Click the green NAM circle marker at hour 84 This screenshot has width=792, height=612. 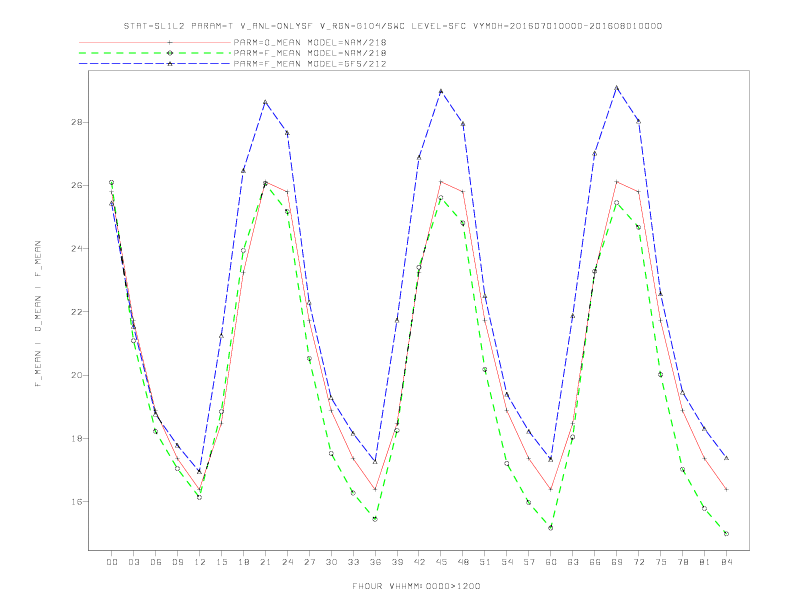click(726, 533)
